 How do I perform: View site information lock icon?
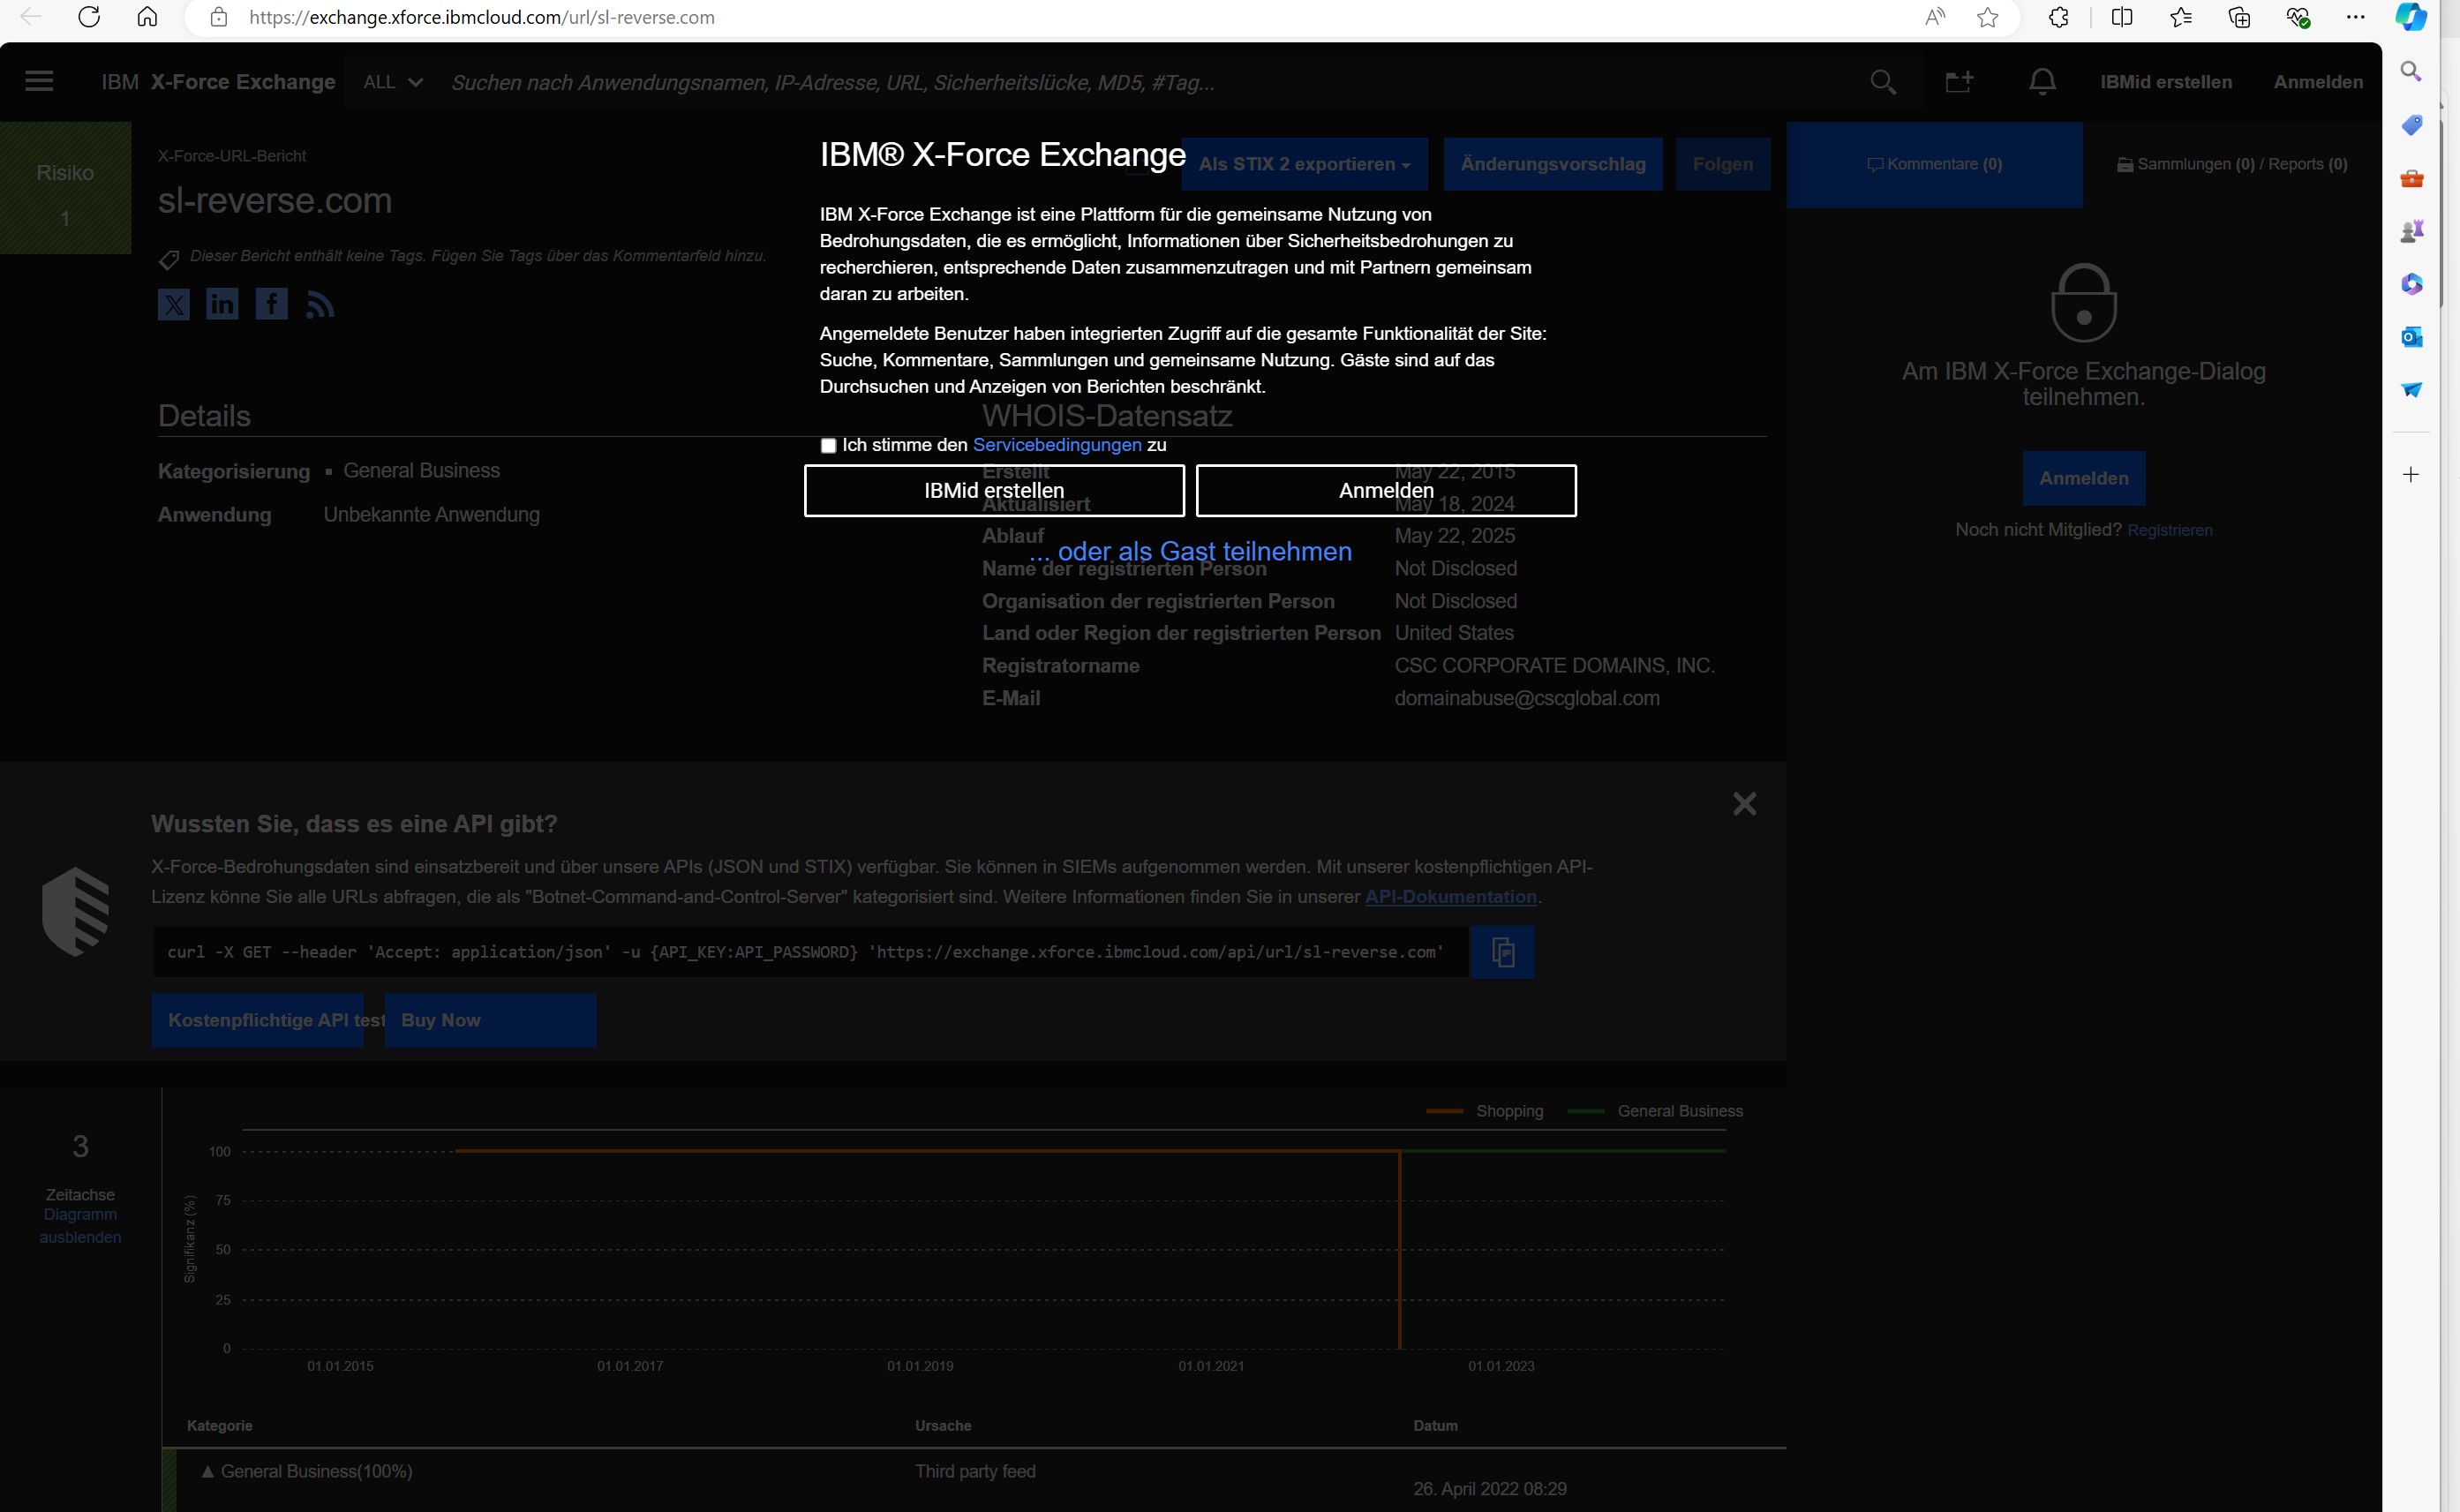(x=219, y=17)
